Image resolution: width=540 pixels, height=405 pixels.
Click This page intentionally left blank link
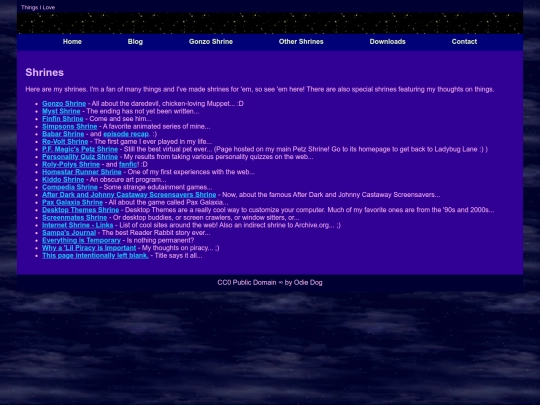click(x=95, y=255)
